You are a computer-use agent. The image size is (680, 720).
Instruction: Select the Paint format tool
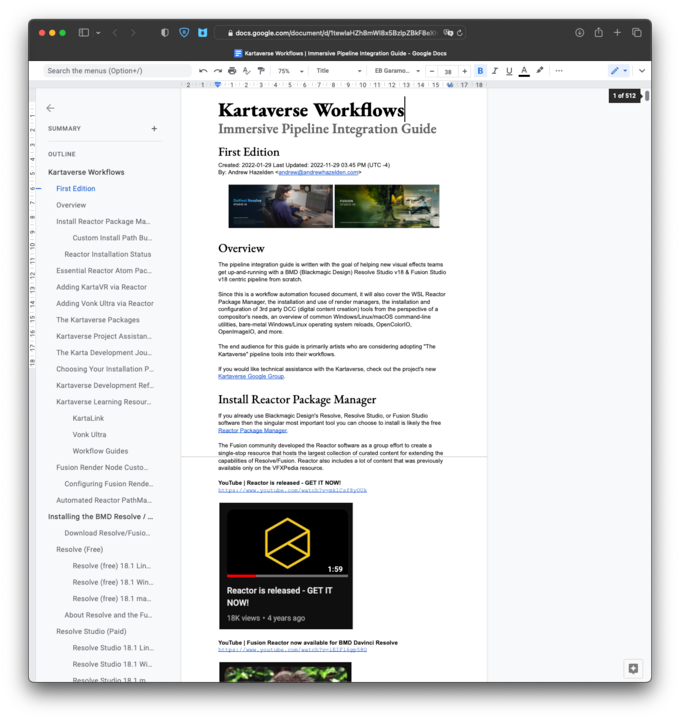(x=261, y=71)
